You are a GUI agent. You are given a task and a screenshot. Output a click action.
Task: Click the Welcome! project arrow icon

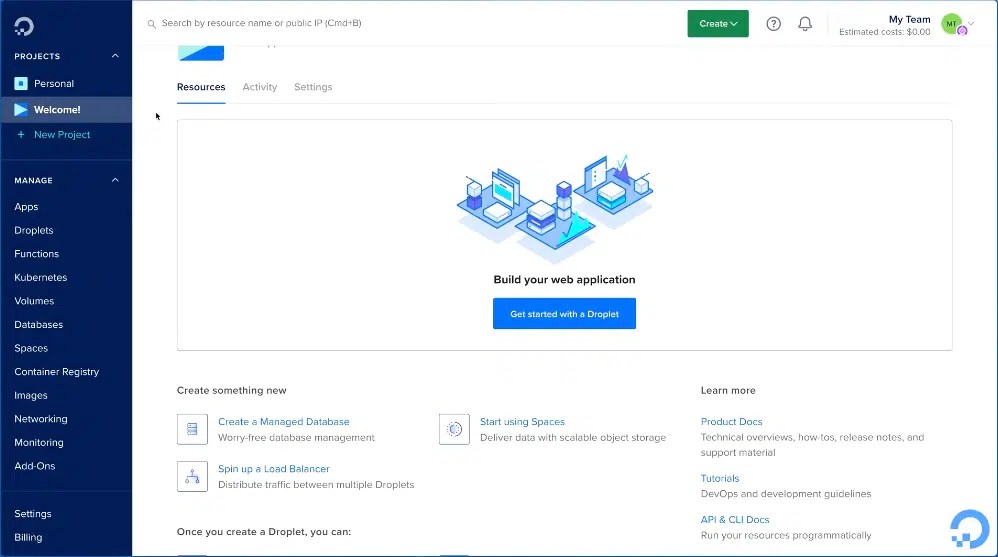[x=21, y=109]
